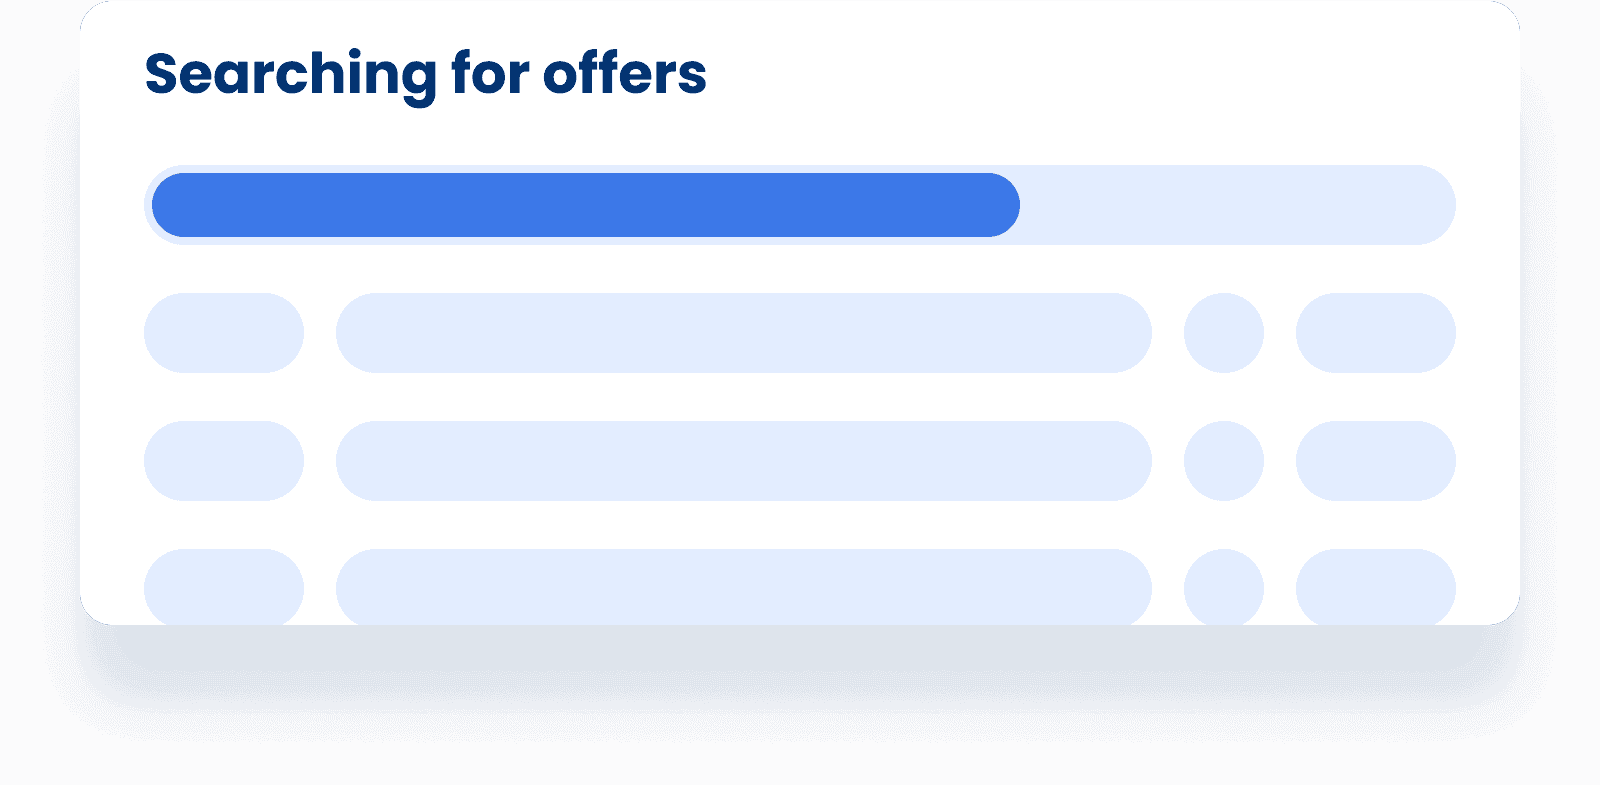This screenshot has height=785, width=1600.
Task: Select first row's small left placeholder pill
Action: coord(224,333)
